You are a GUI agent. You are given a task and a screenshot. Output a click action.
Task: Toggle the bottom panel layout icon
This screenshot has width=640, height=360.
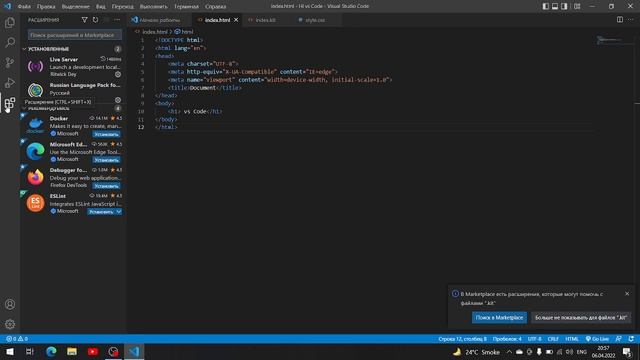555,6
